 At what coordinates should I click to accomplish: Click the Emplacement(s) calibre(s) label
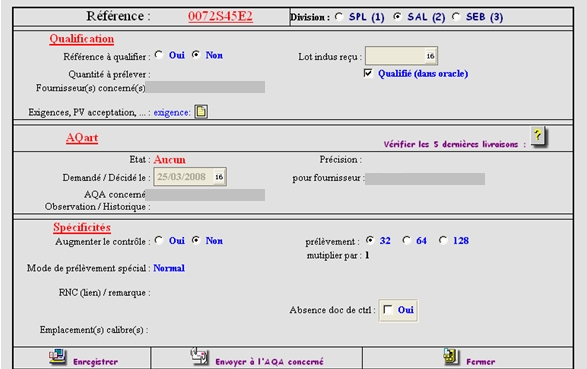coord(94,330)
